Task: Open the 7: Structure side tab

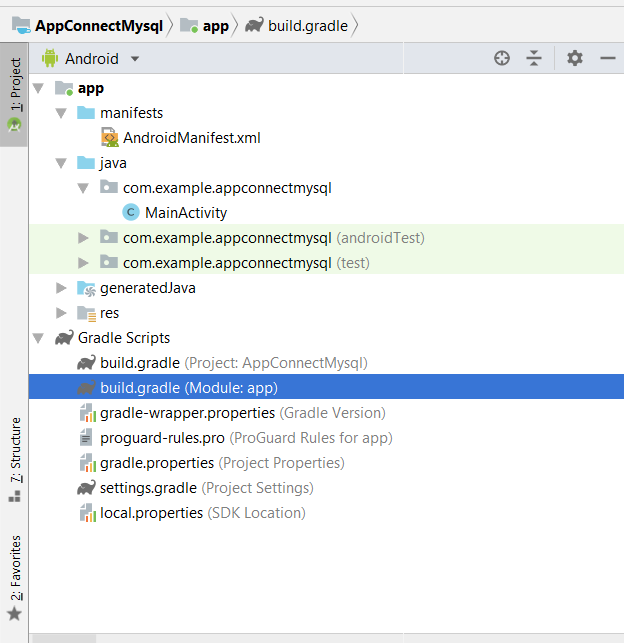Action: [x=15, y=459]
